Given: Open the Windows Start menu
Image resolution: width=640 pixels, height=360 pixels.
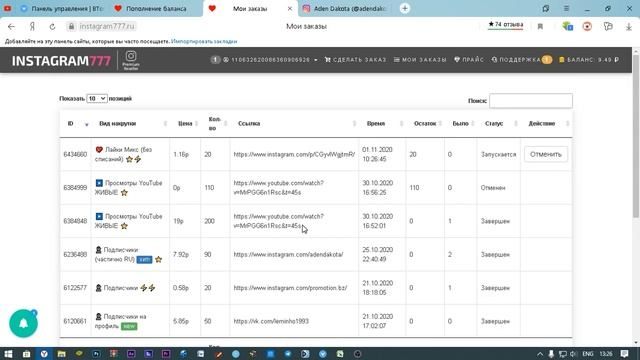Looking at the screenshot, I should [x=8, y=354].
